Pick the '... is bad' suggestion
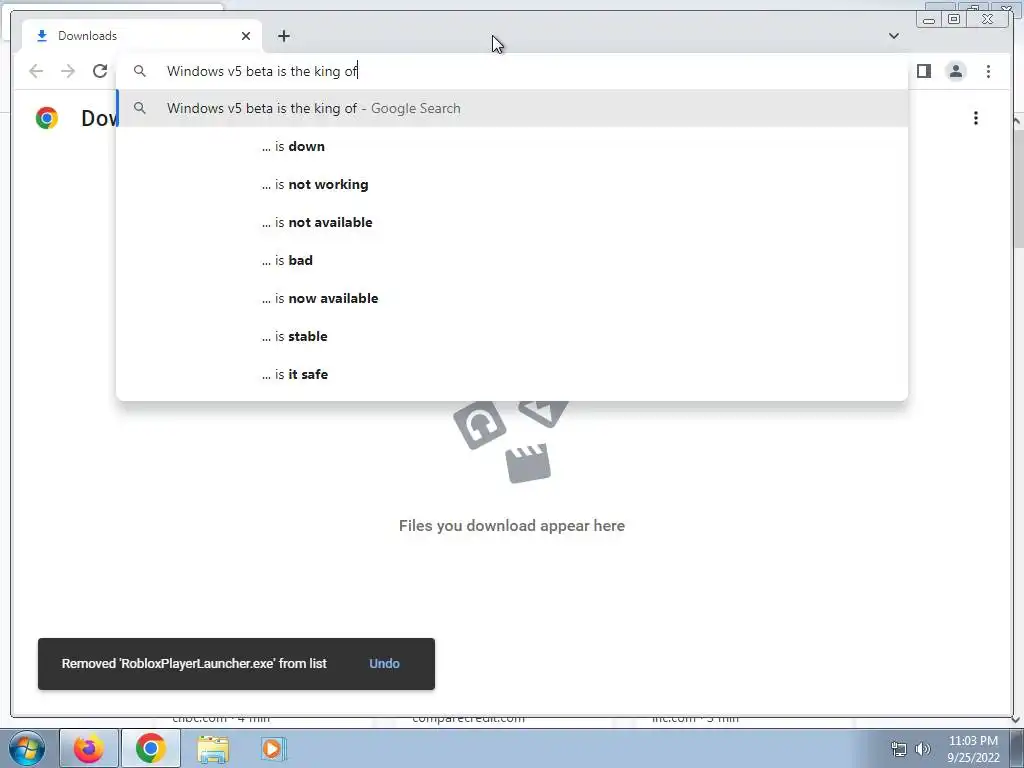Screen dimensions: 1024x768 point(512,260)
